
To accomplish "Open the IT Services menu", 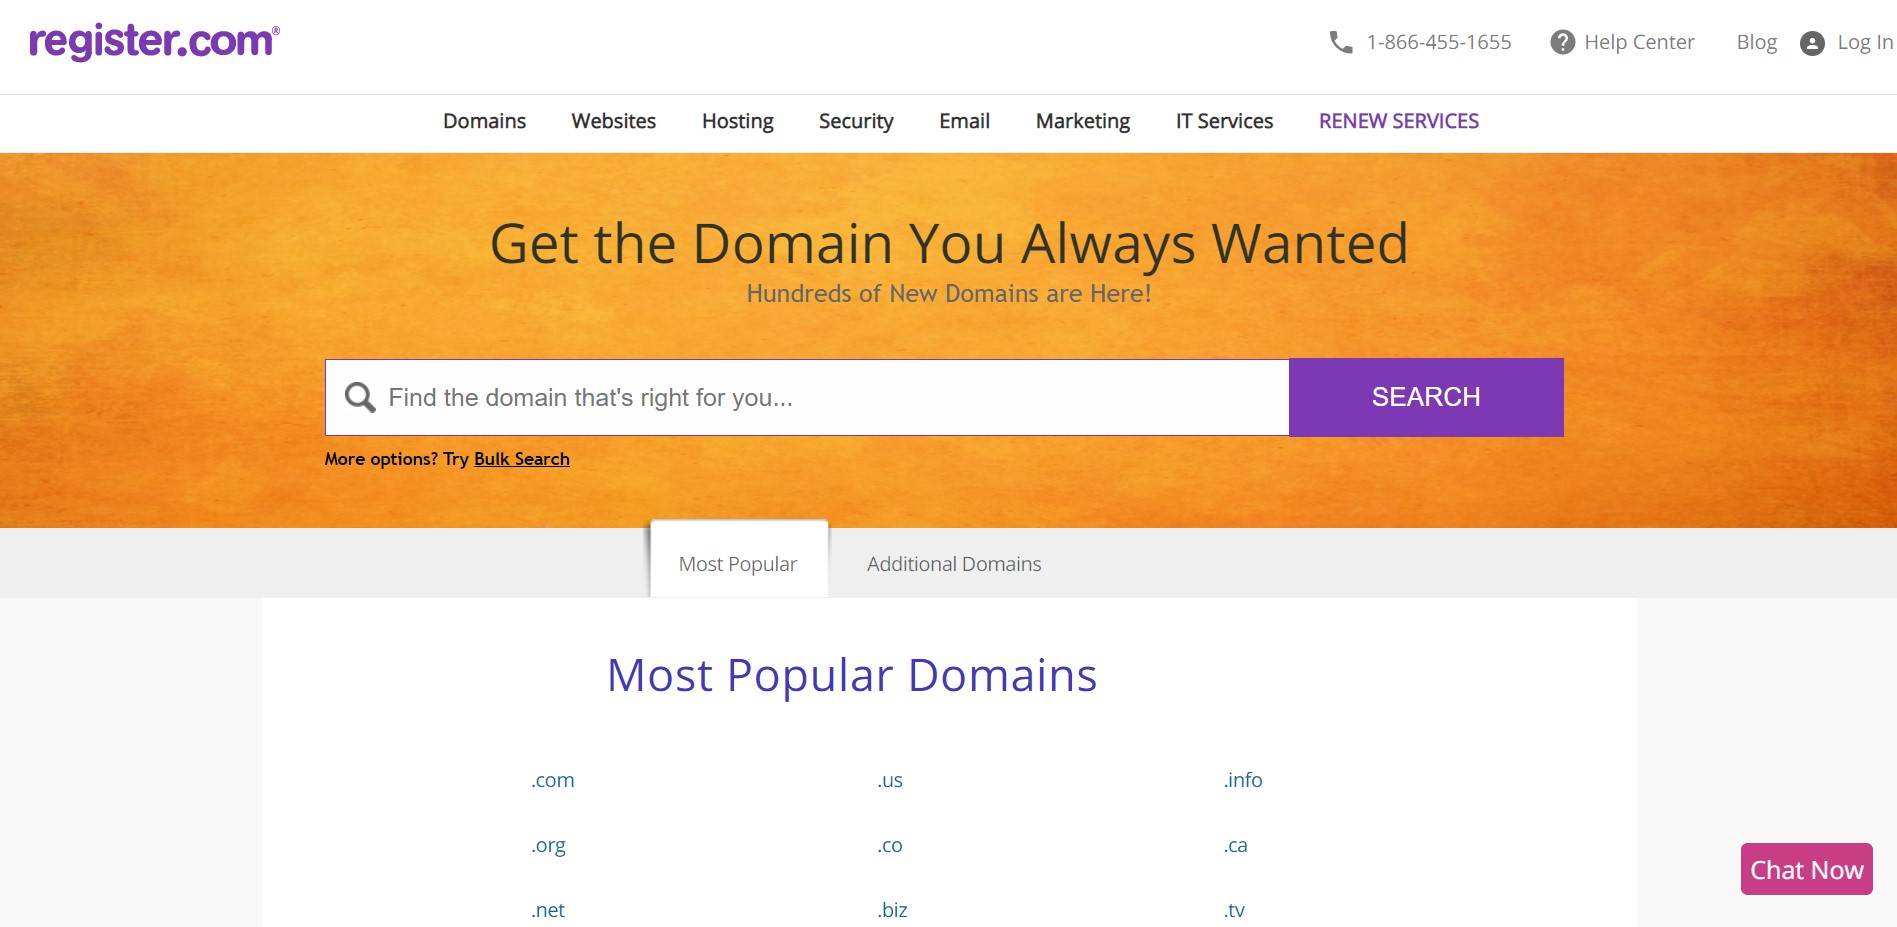I will pyautogui.click(x=1224, y=121).
